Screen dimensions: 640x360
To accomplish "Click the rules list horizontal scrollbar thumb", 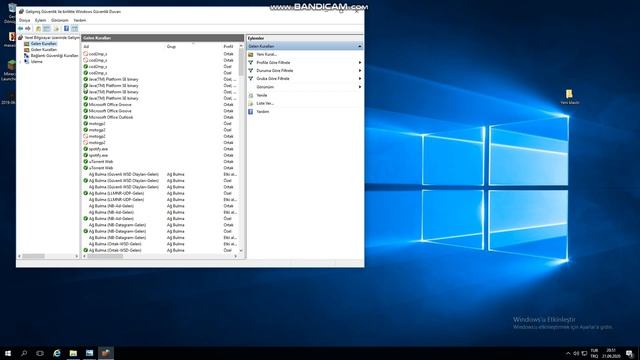I will pos(105,256).
